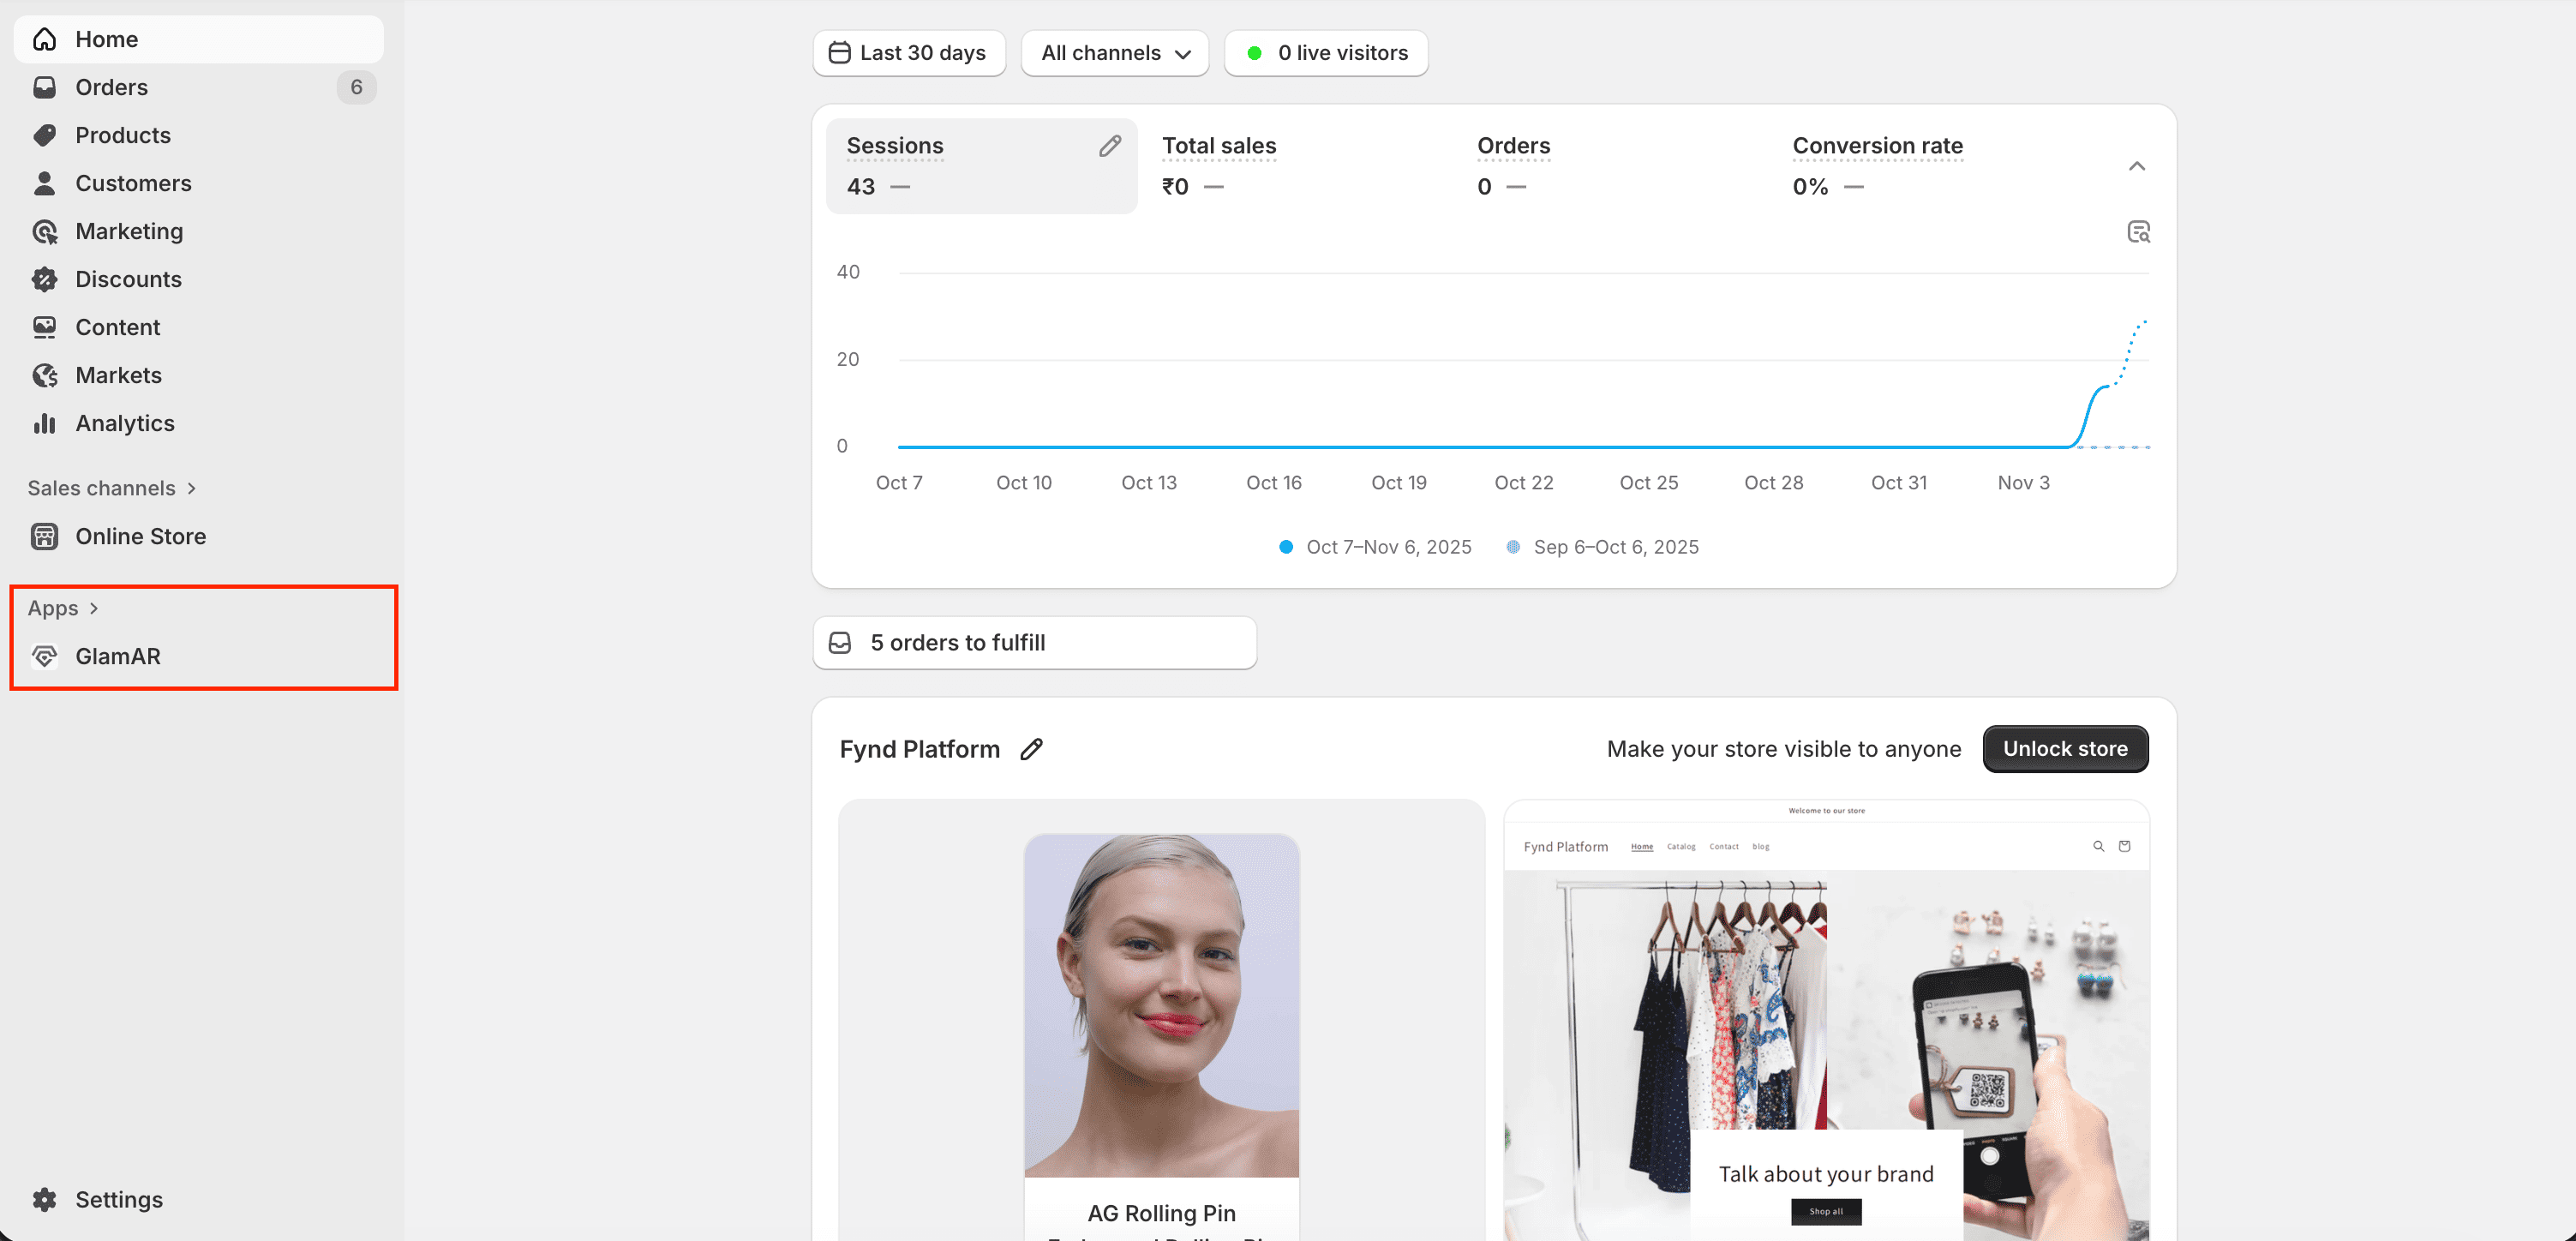The height and width of the screenshot is (1241, 2576).
Task: Open the GlamAR app
Action: point(117,656)
